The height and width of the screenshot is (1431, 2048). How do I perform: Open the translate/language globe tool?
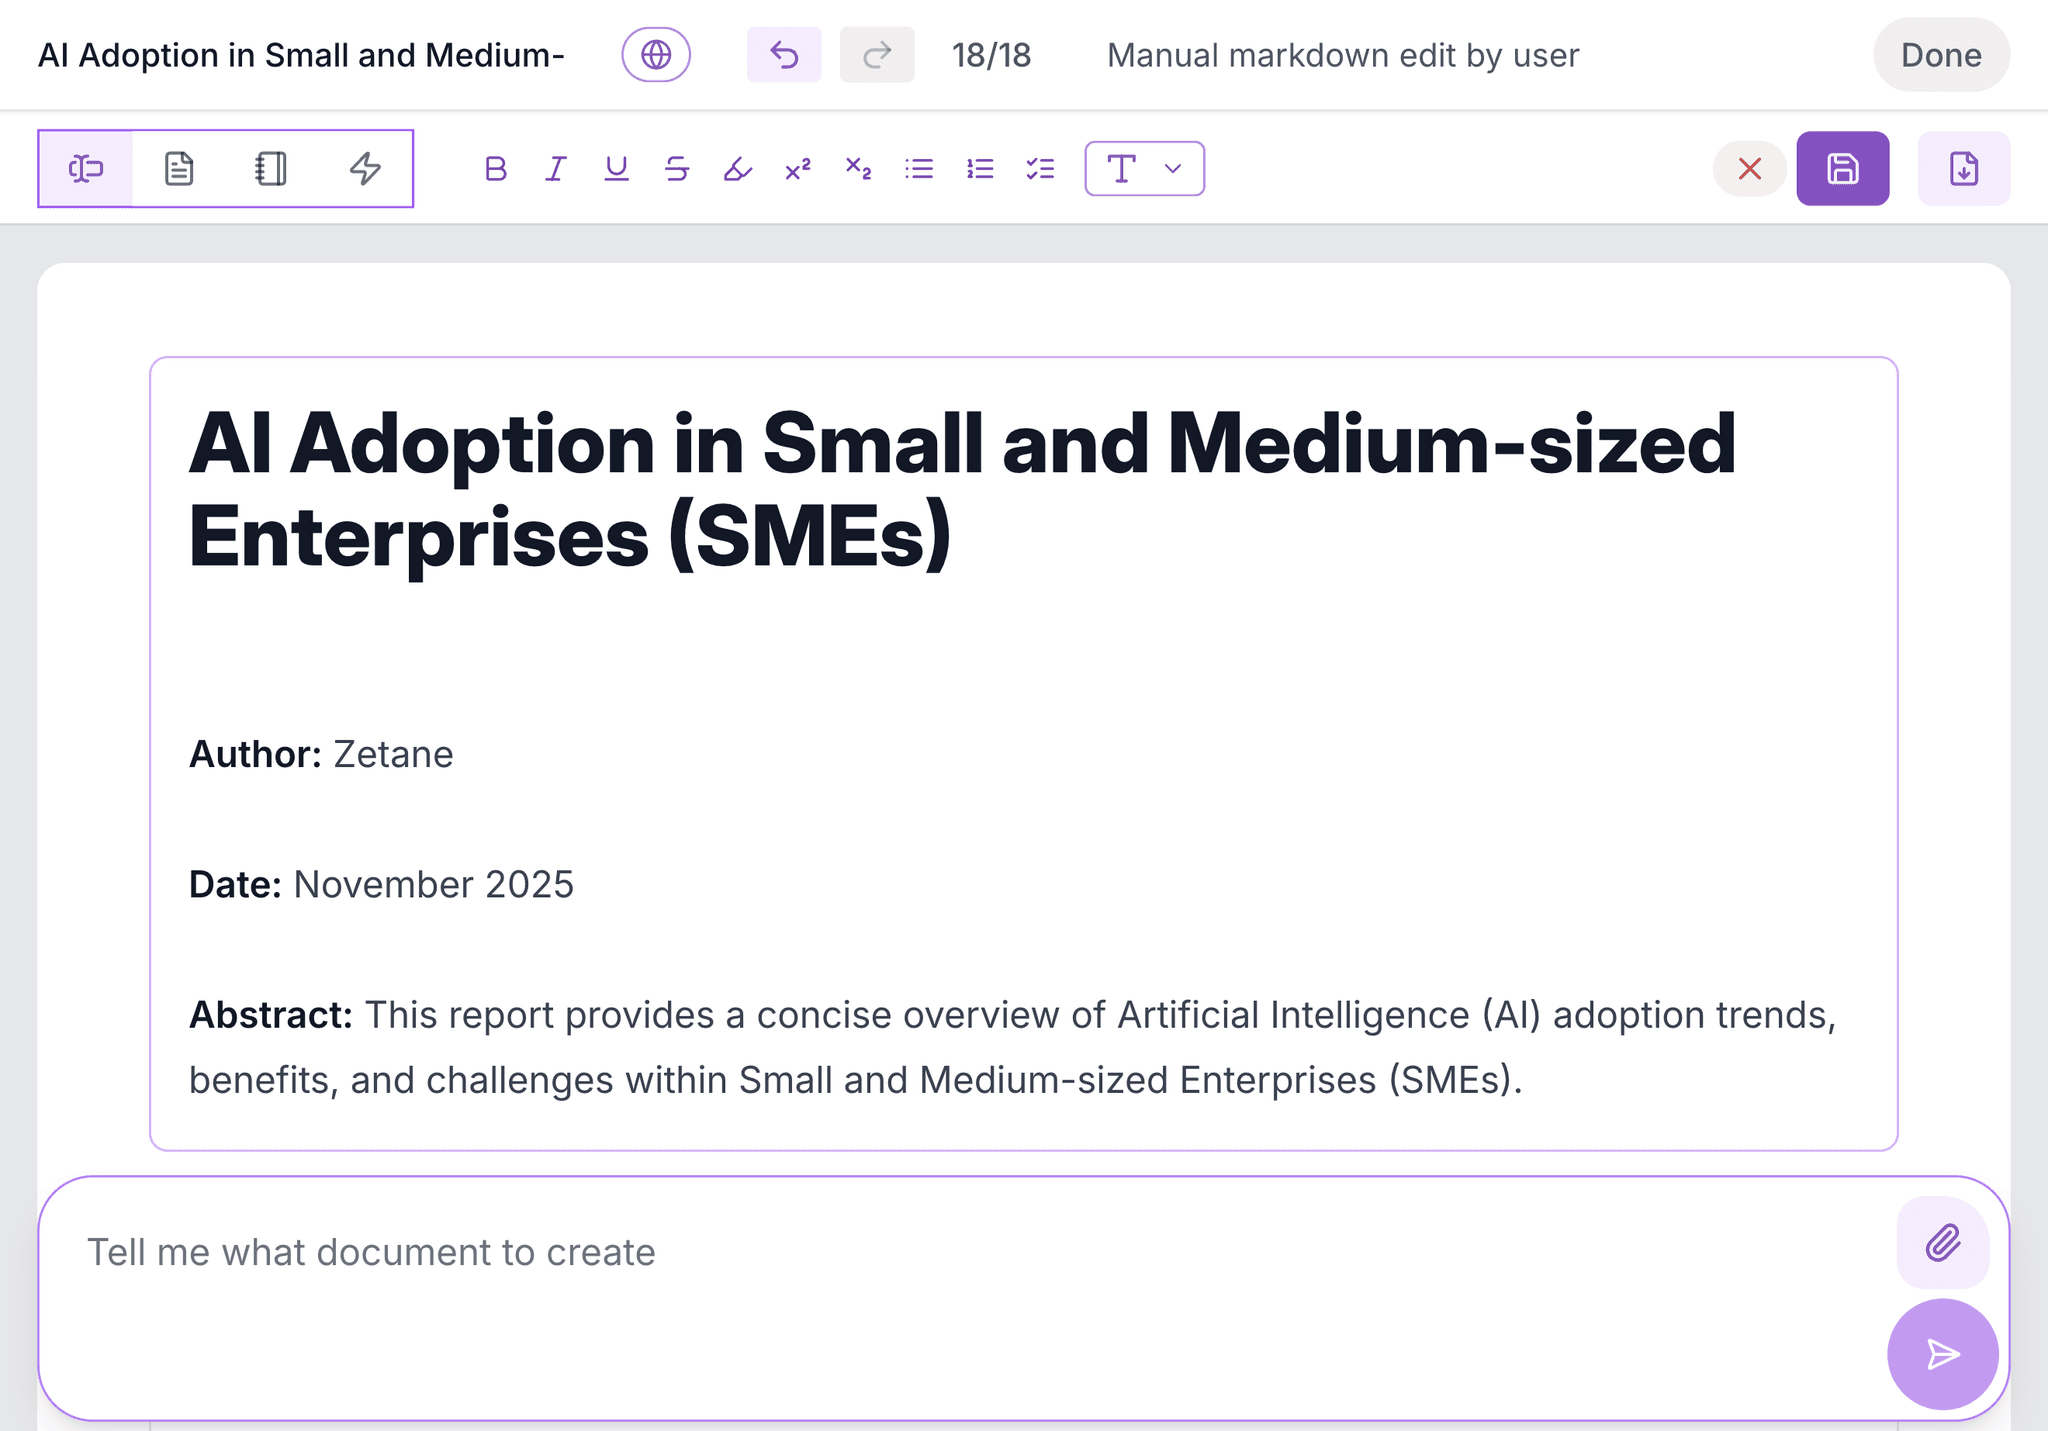pos(656,55)
